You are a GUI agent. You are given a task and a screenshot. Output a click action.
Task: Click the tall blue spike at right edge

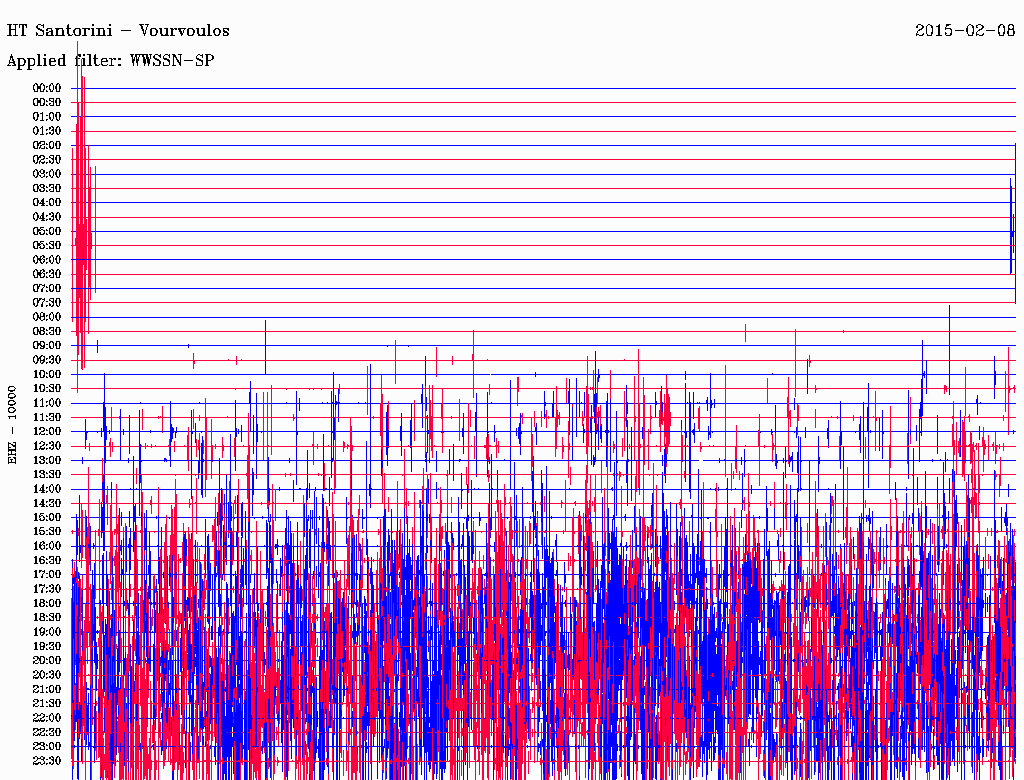[x=1012, y=225]
